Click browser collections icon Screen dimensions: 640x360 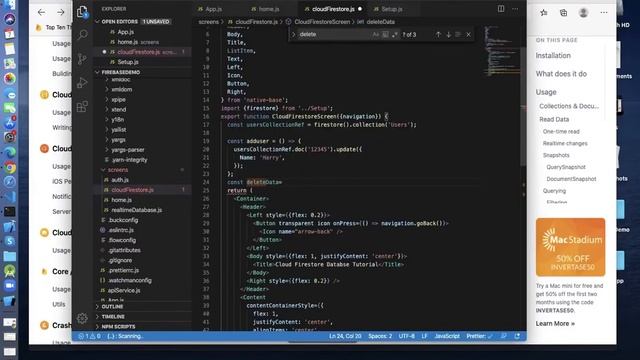tap(563, 13)
